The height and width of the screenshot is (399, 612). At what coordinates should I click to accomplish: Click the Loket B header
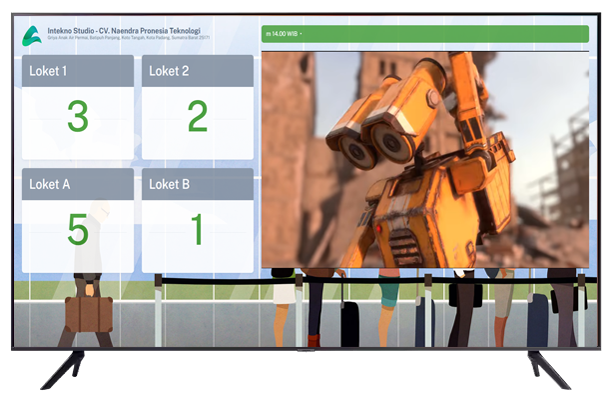point(197,184)
